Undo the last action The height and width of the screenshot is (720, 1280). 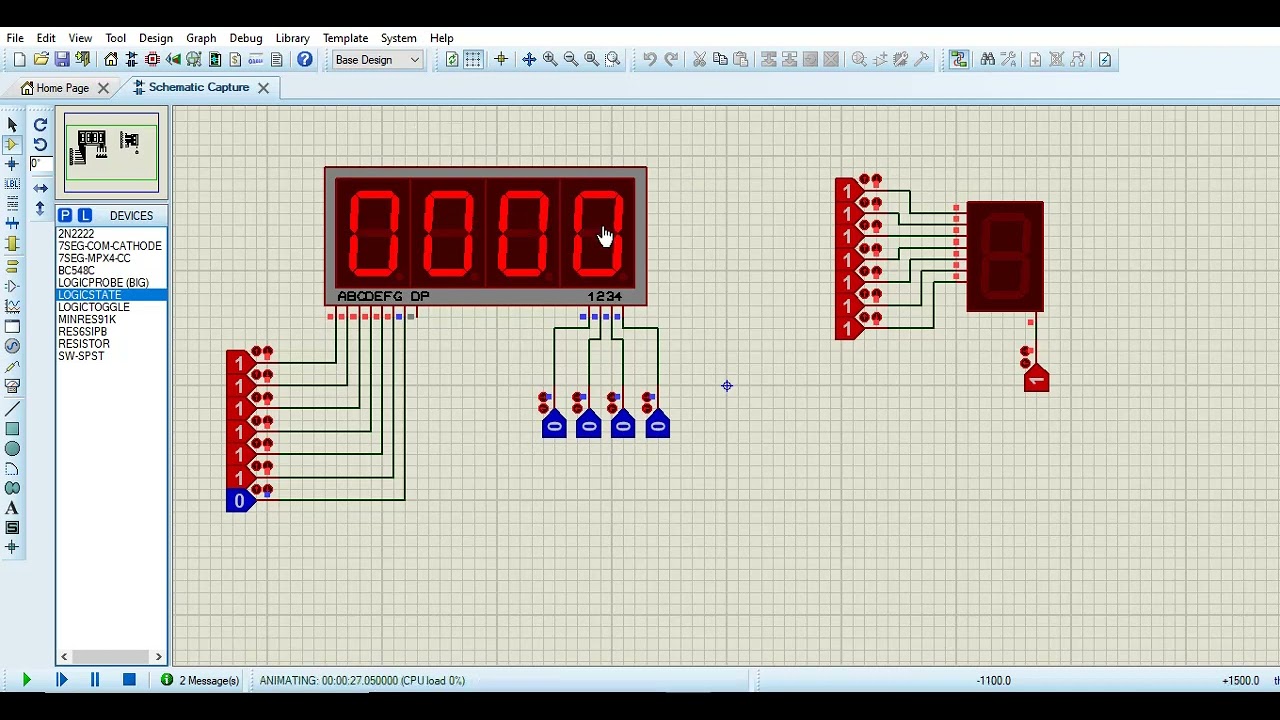coord(650,60)
